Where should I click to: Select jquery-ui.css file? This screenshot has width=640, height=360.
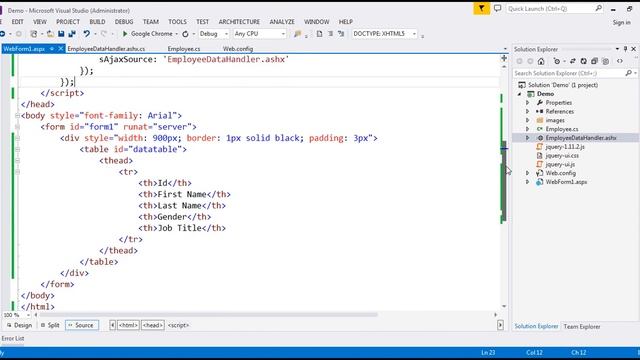tap(562, 156)
